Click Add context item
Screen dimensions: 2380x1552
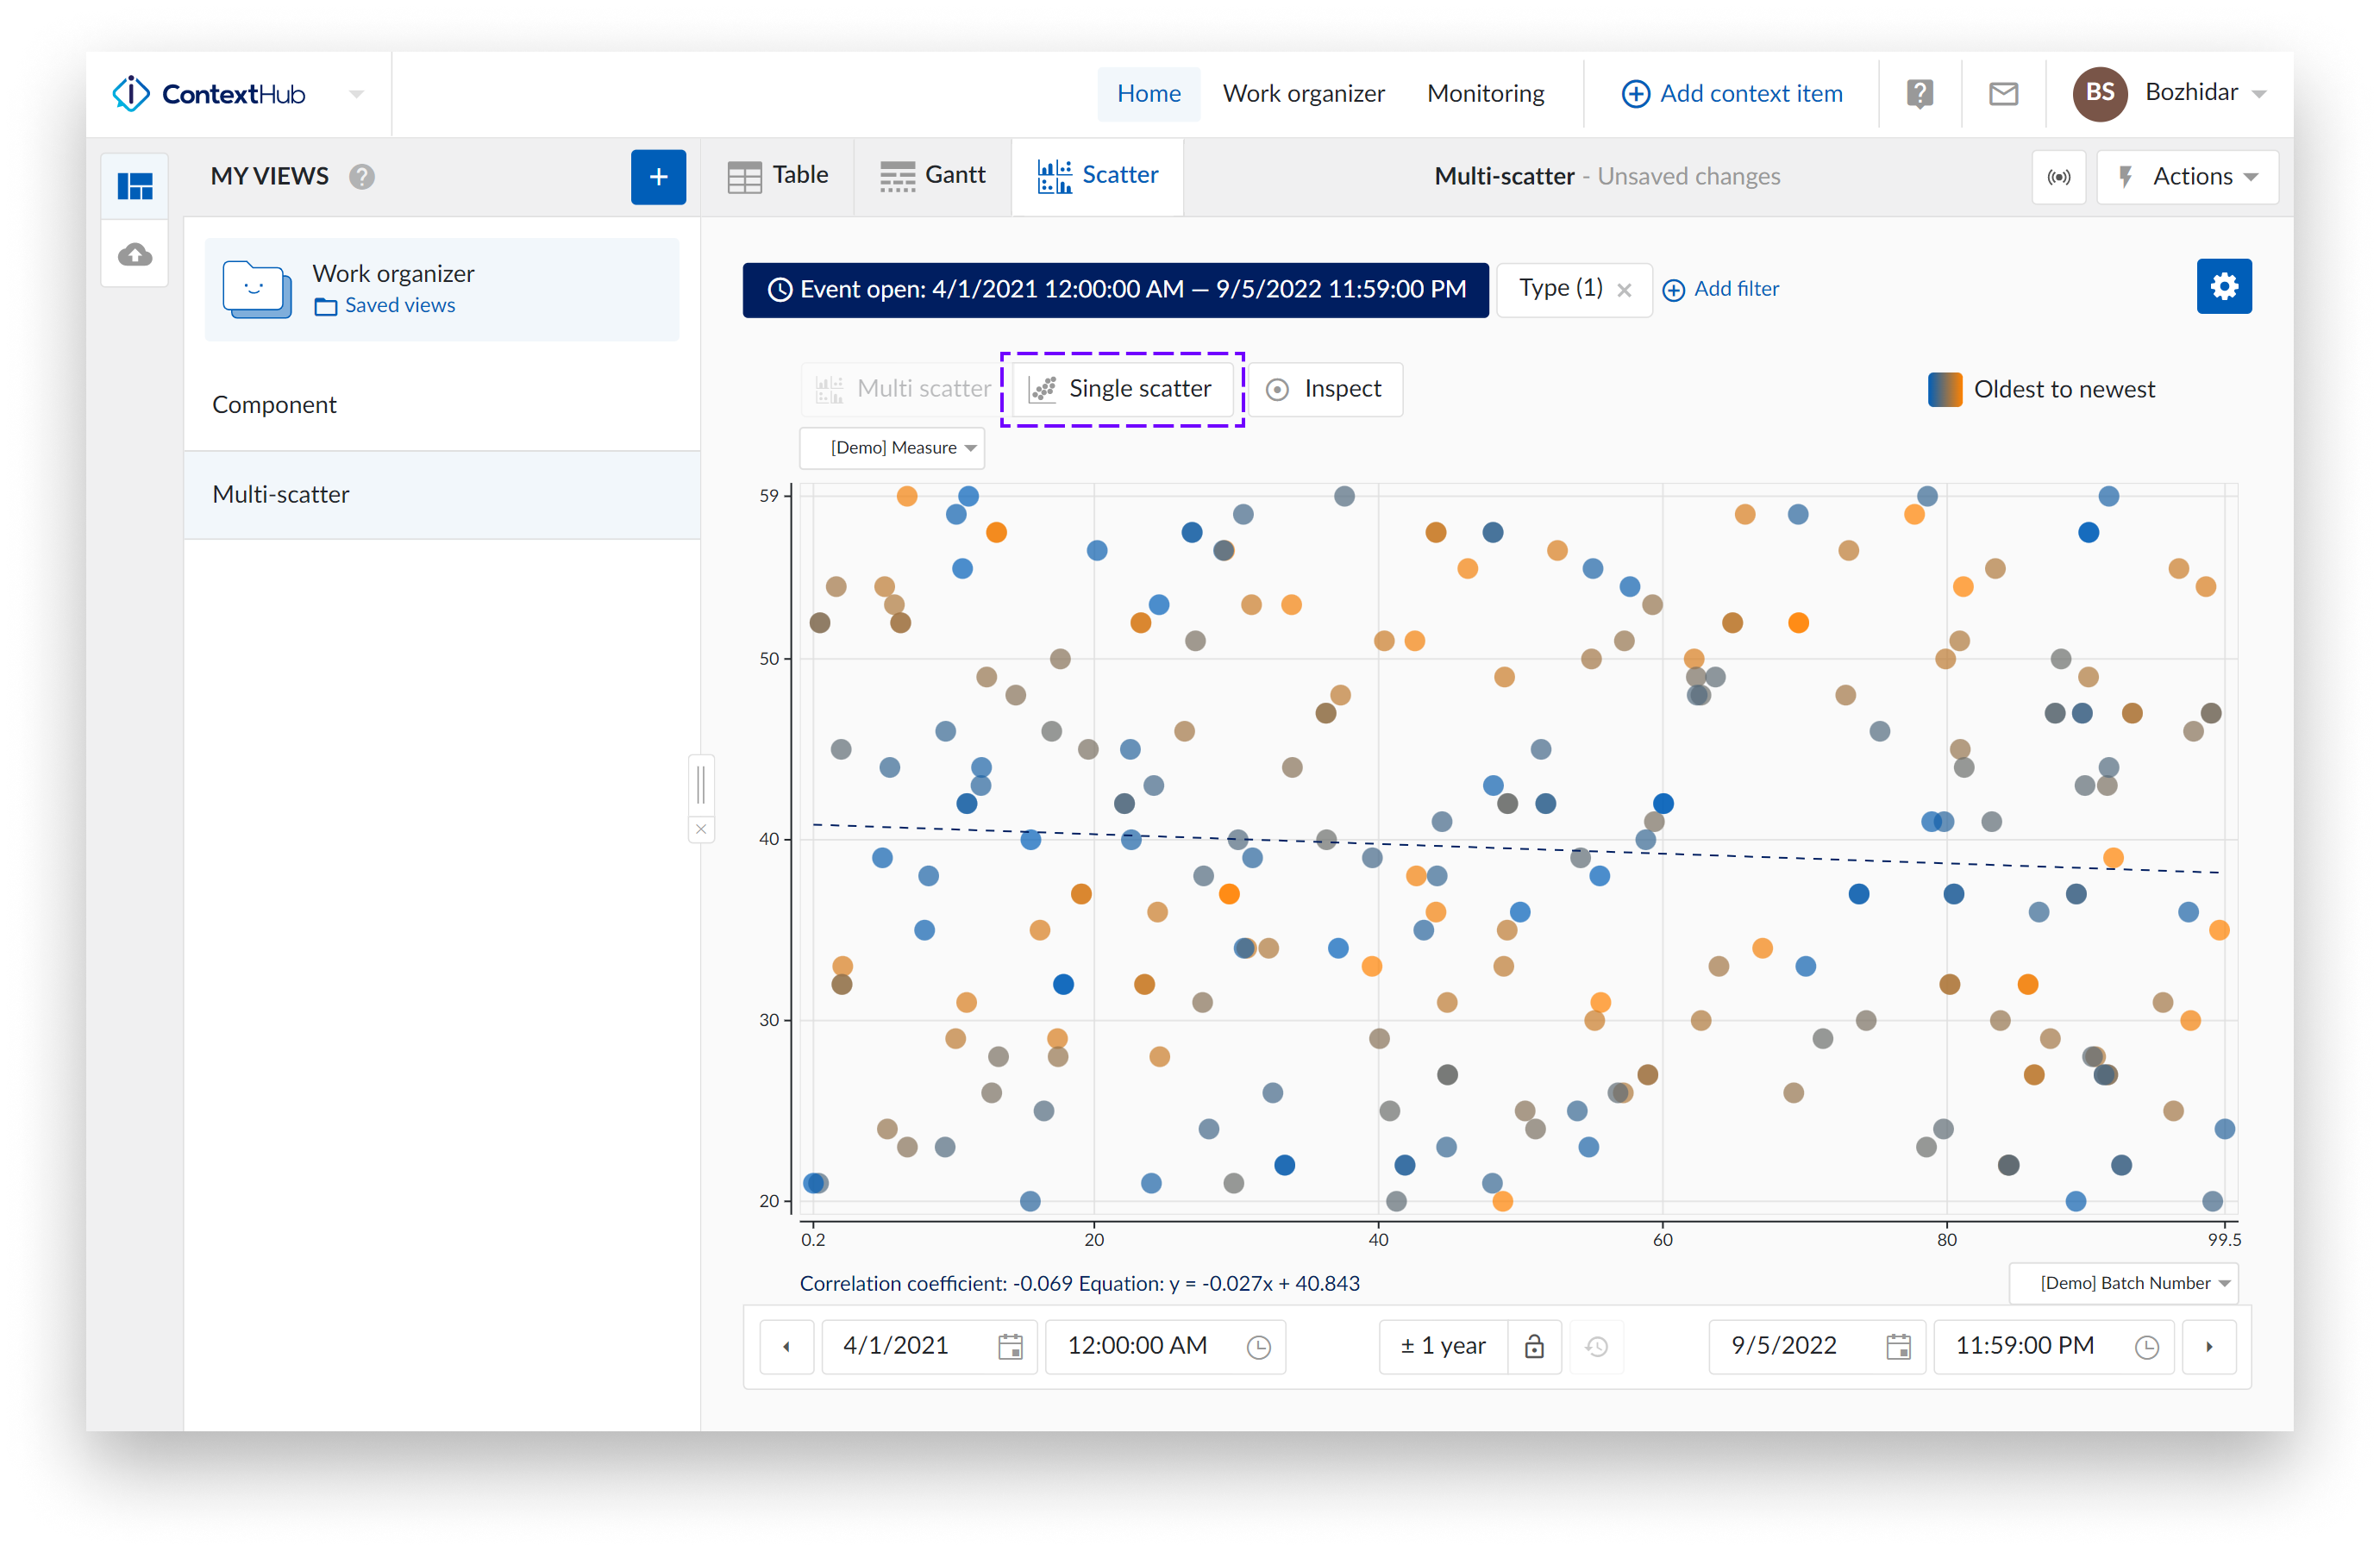coord(1733,93)
